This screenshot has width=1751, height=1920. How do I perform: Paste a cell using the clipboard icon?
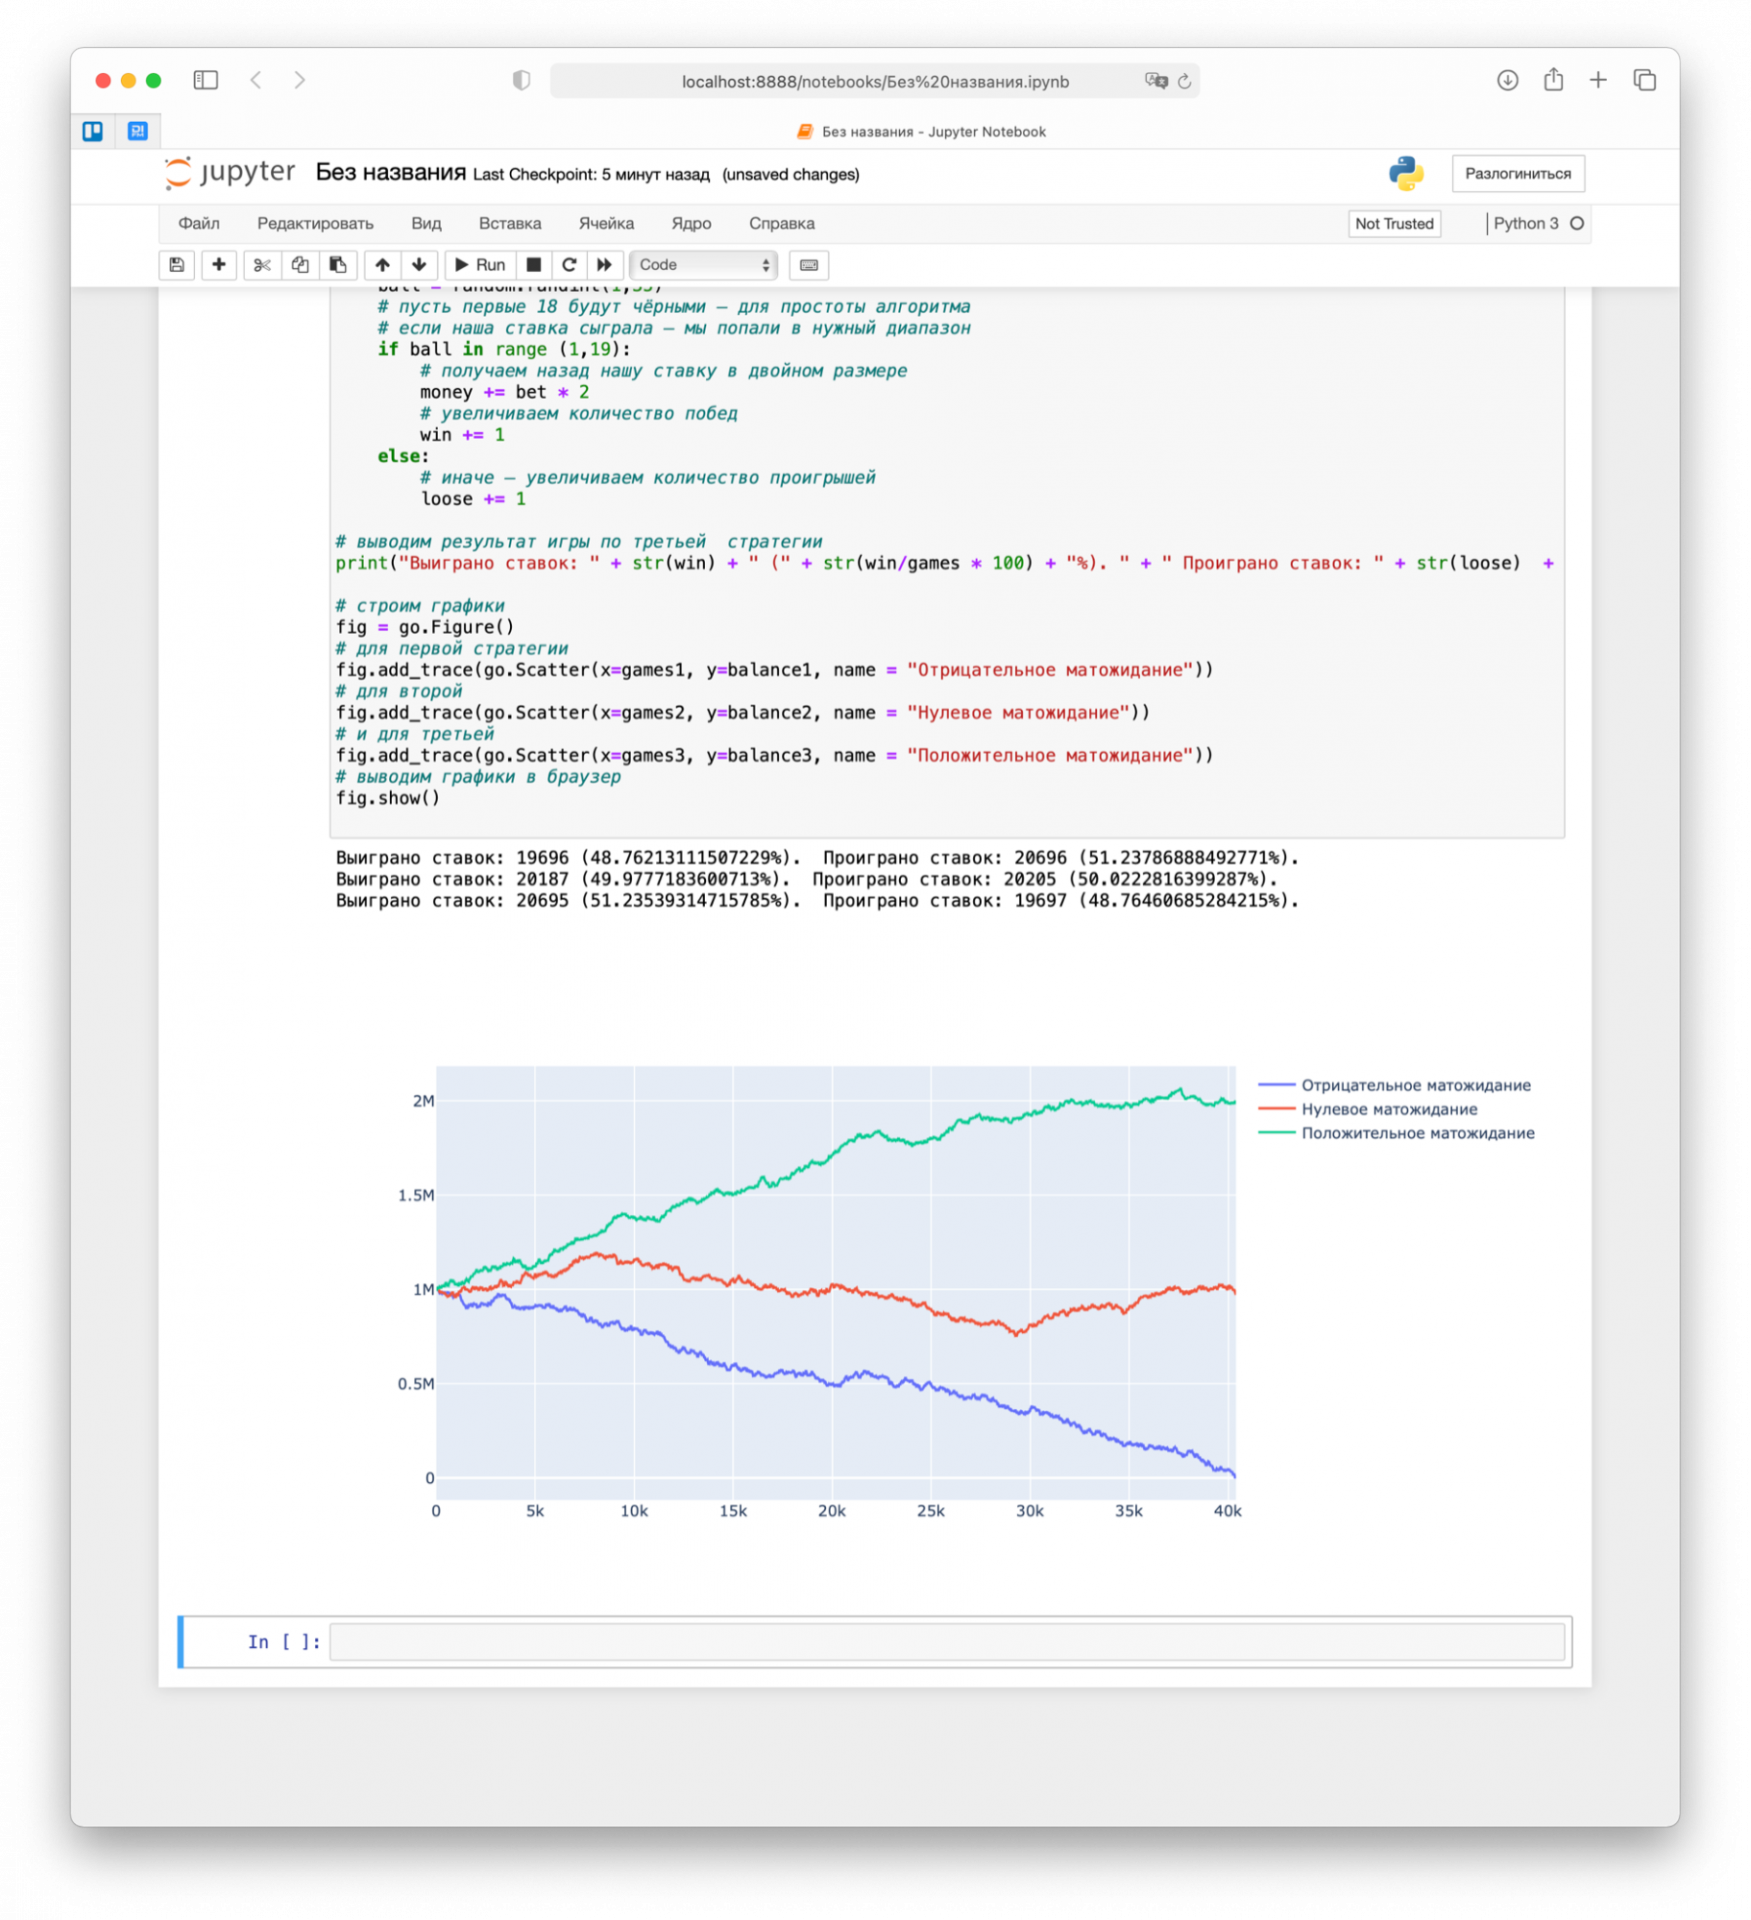click(337, 265)
